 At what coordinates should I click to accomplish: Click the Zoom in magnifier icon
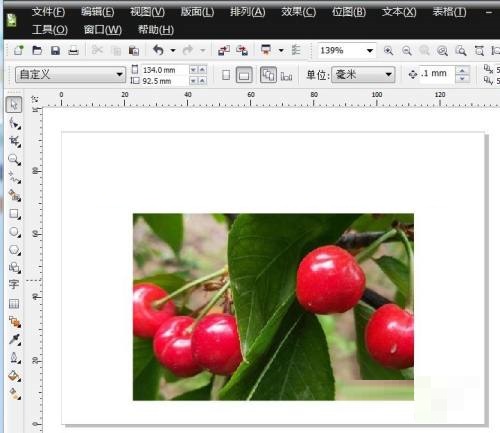(x=388, y=51)
